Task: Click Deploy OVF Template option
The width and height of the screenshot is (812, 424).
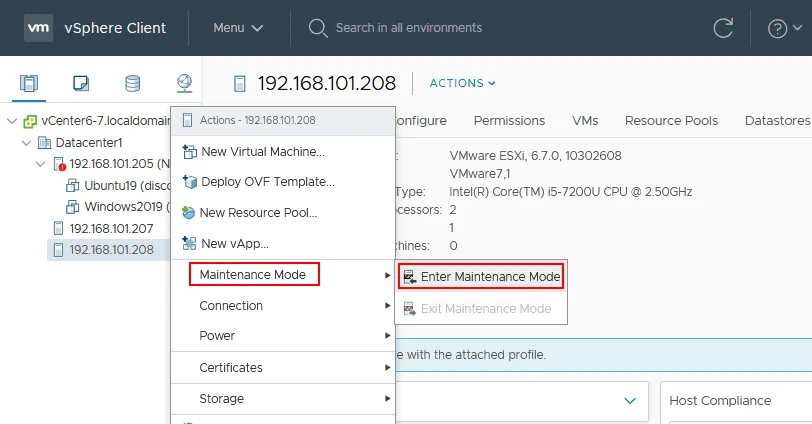Action: pos(267,182)
